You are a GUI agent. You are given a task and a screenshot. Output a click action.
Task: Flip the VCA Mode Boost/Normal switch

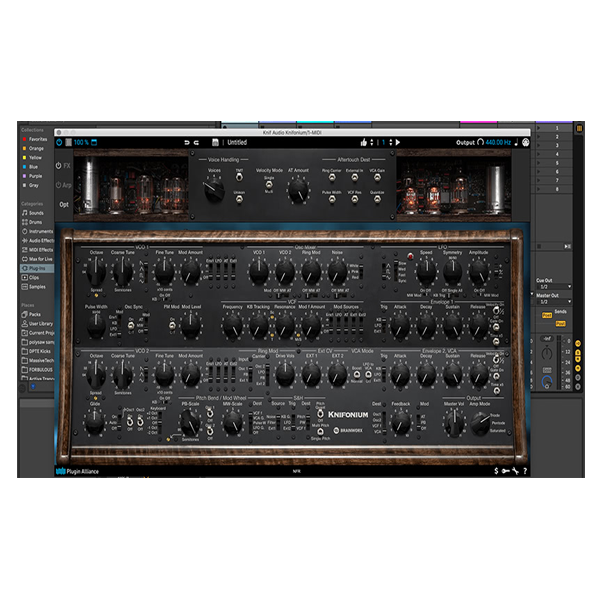pos(357,374)
